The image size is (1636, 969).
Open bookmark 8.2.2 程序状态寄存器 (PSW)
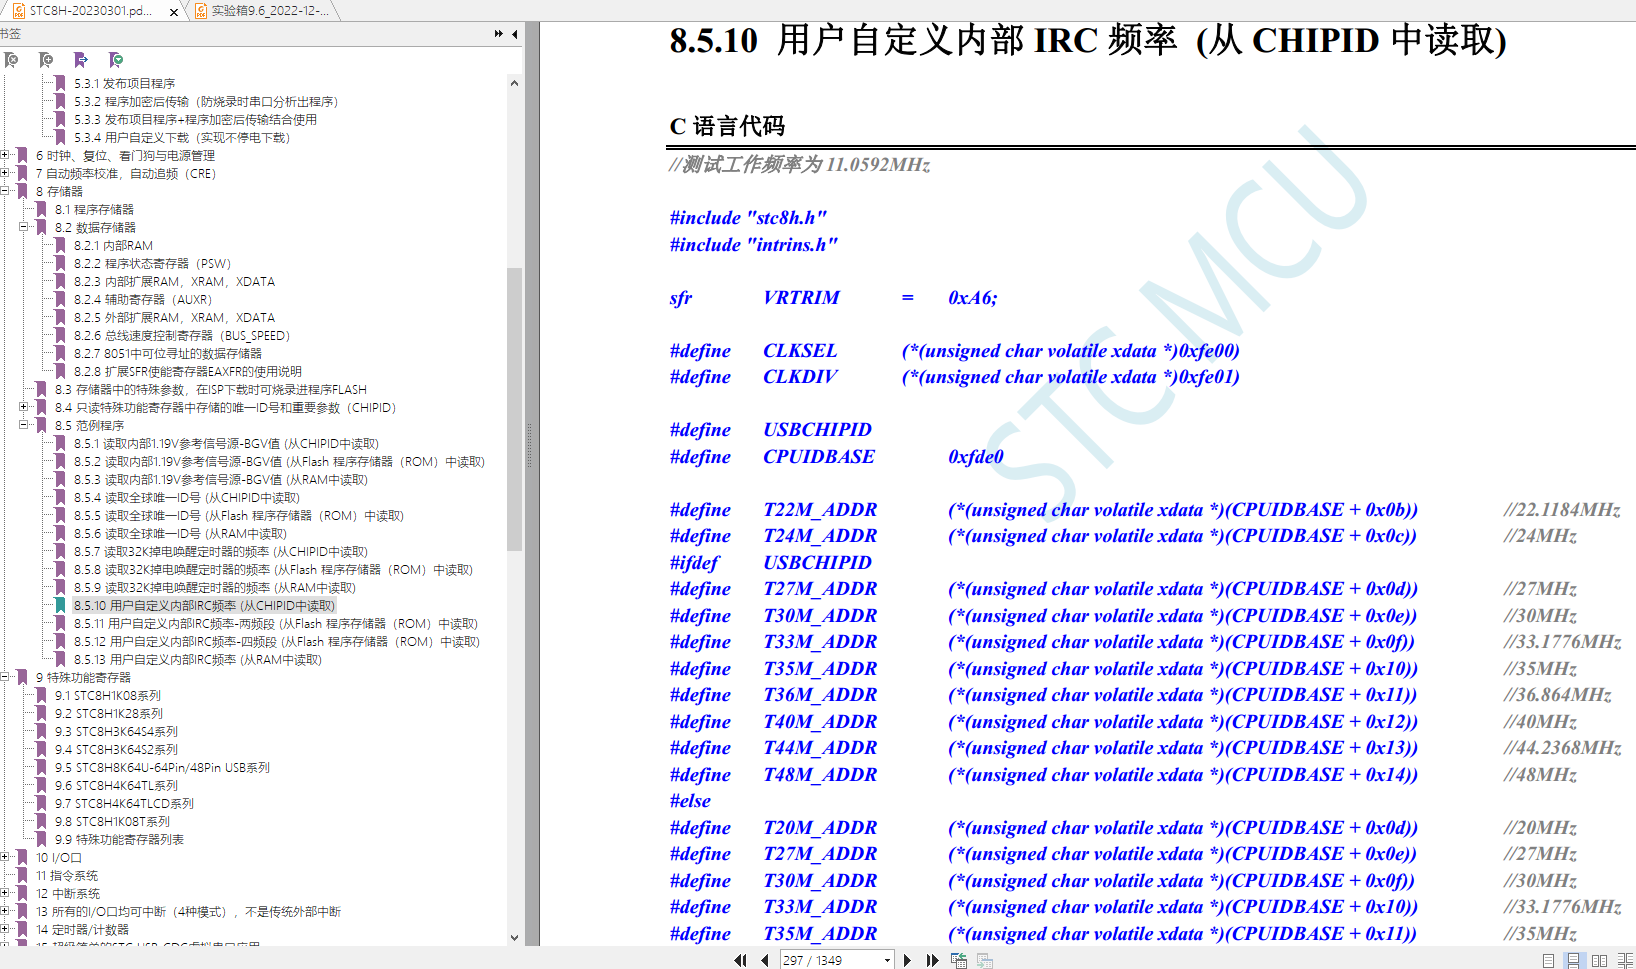tap(152, 263)
